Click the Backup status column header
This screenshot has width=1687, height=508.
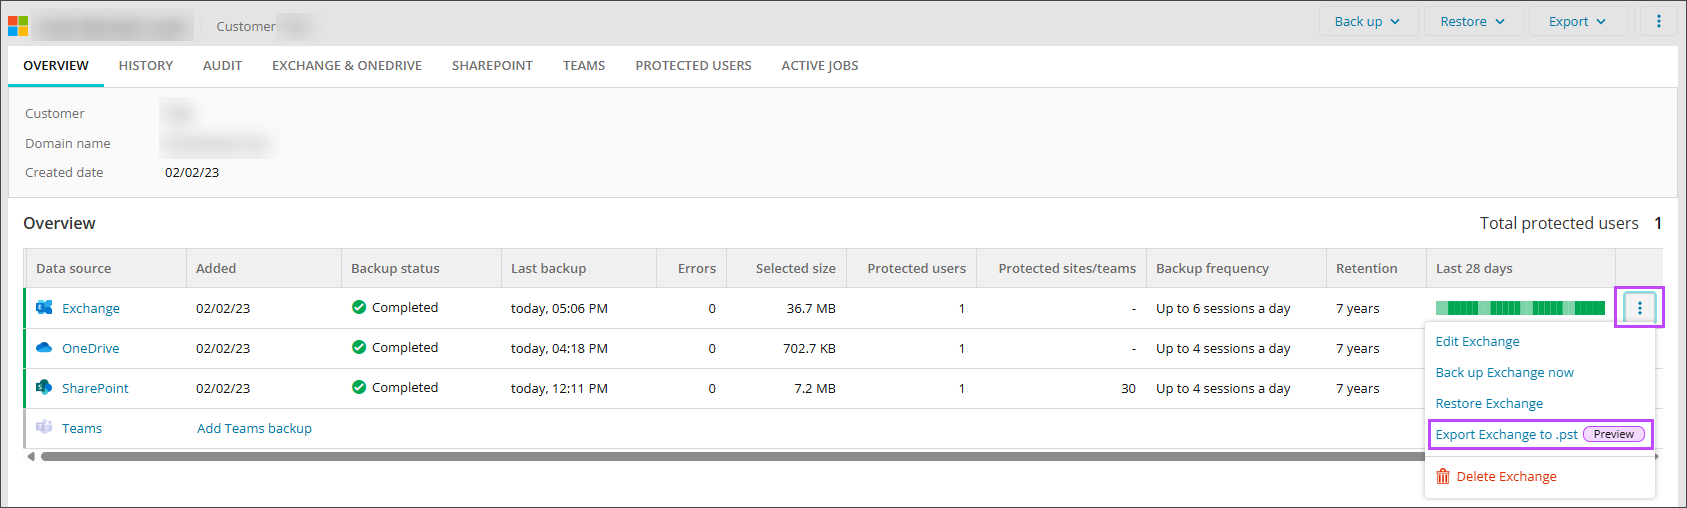(395, 268)
